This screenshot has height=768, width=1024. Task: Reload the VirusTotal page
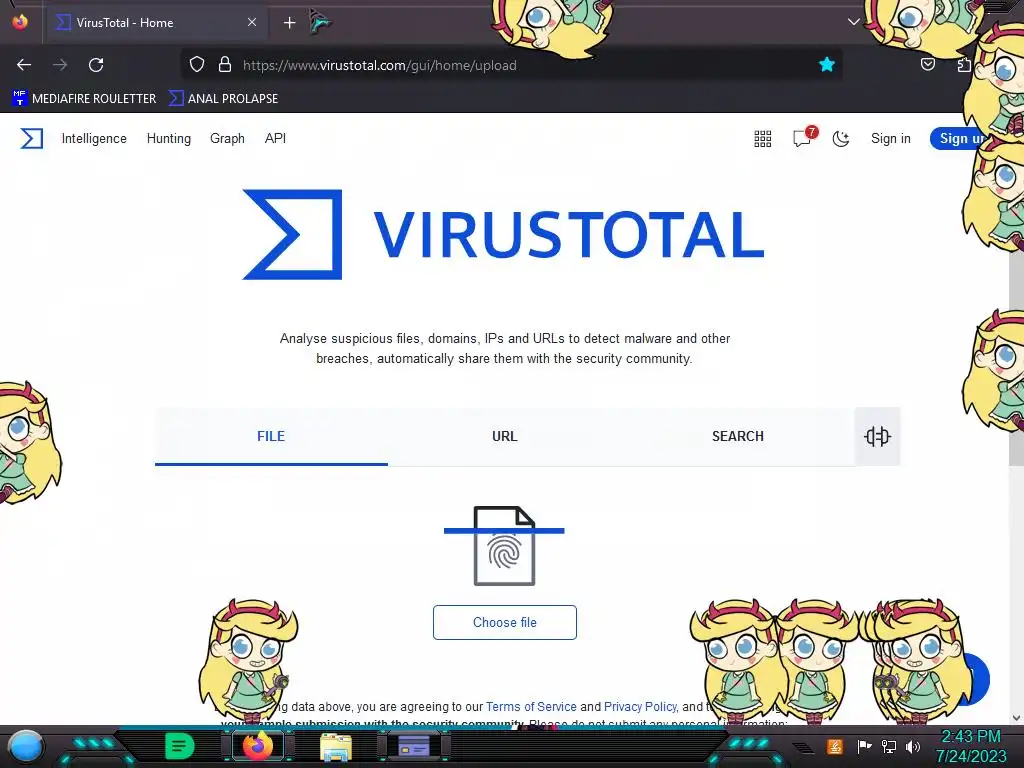[96, 65]
